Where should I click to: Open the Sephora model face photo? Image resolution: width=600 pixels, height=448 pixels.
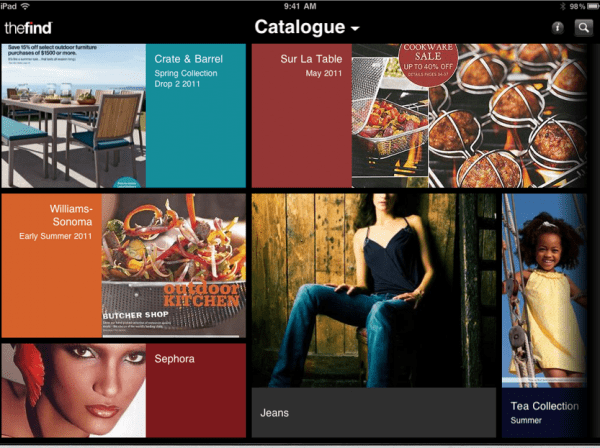point(73,390)
